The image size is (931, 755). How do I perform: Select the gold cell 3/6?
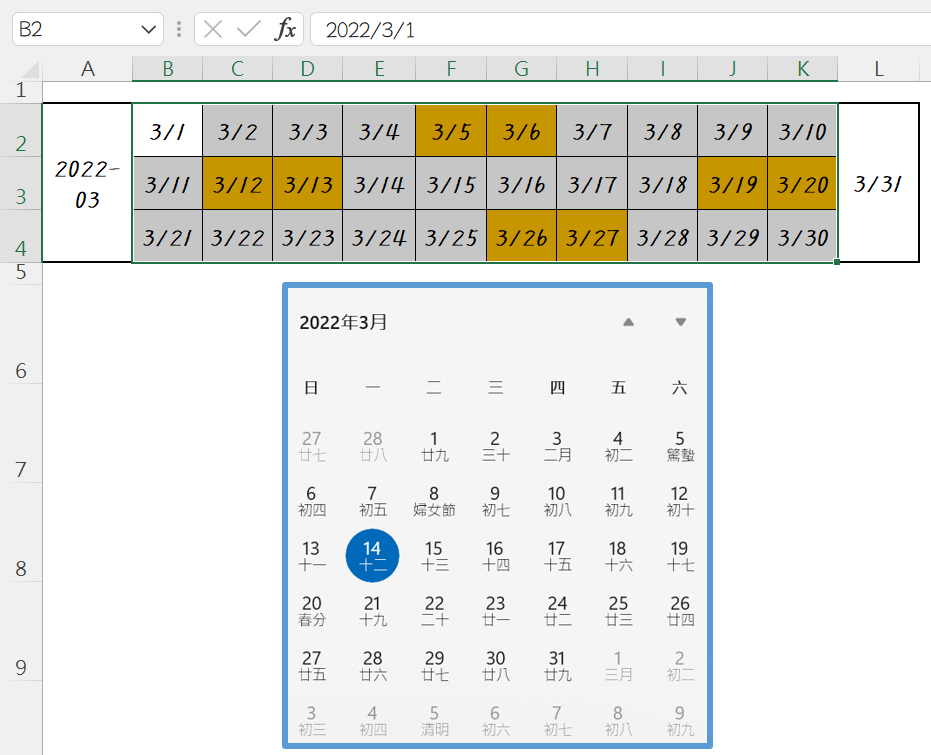pyautogui.click(x=521, y=131)
